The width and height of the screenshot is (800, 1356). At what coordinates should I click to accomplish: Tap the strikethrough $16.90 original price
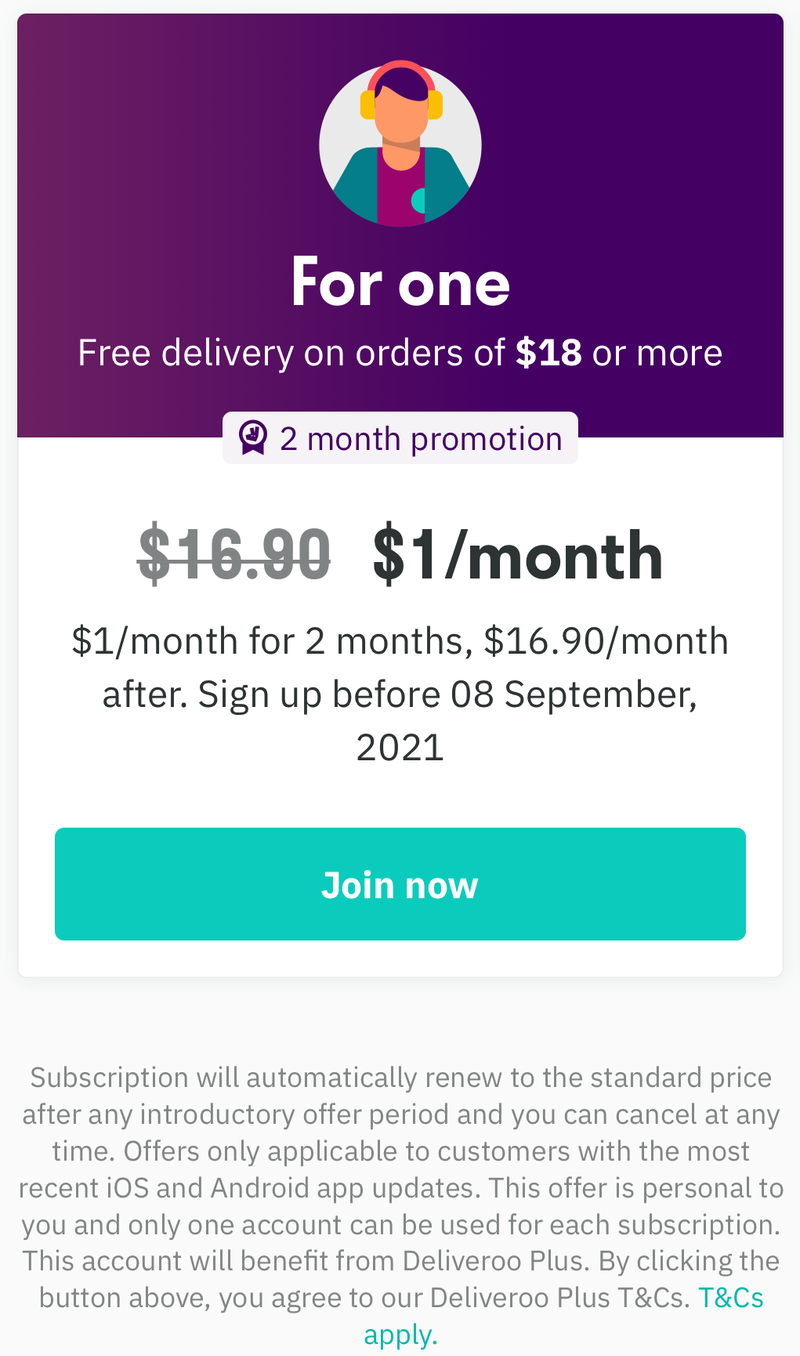pyautogui.click(x=234, y=554)
